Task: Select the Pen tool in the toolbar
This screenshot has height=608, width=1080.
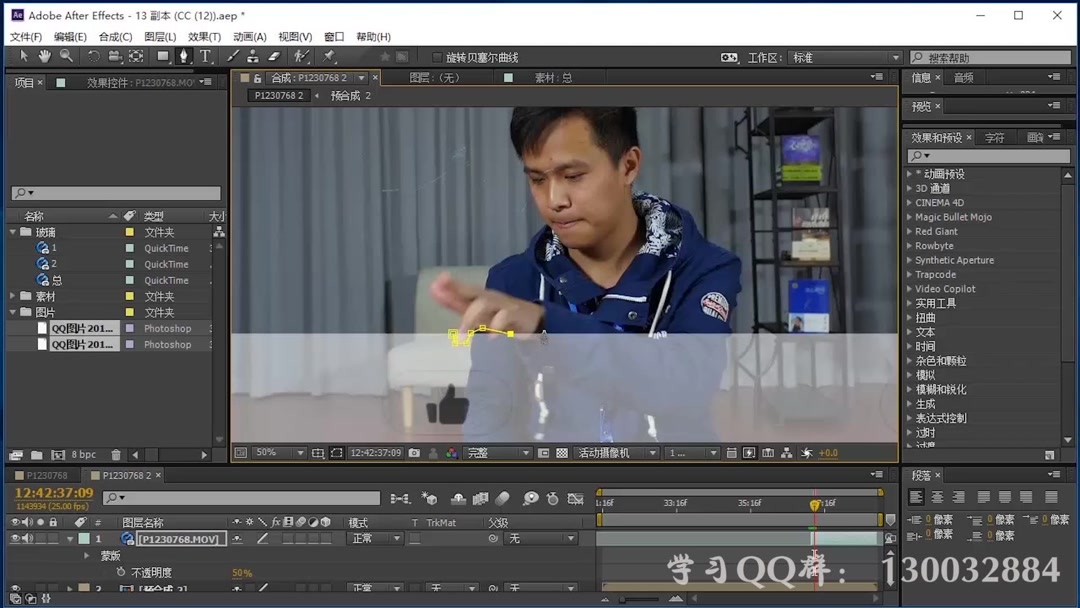Action: point(185,57)
